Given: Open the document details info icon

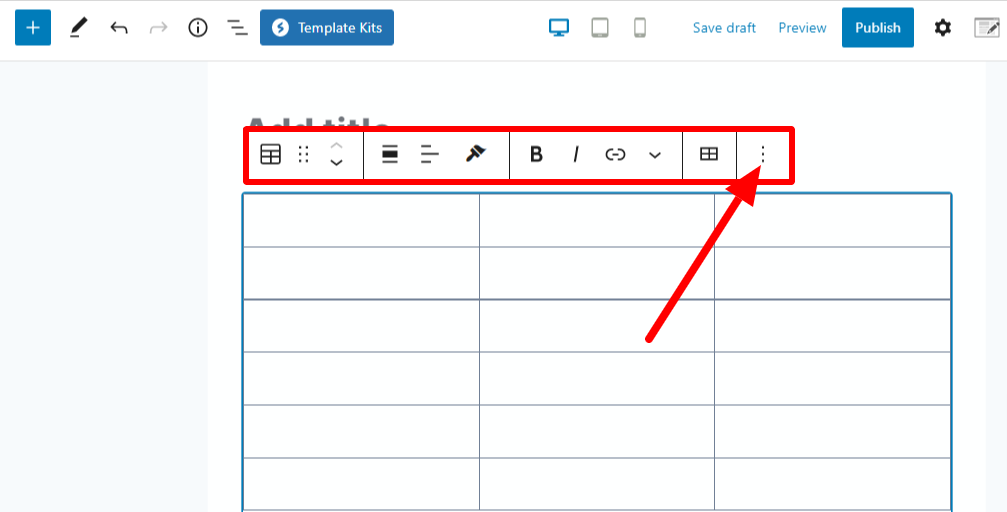Looking at the screenshot, I should pos(198,28).
